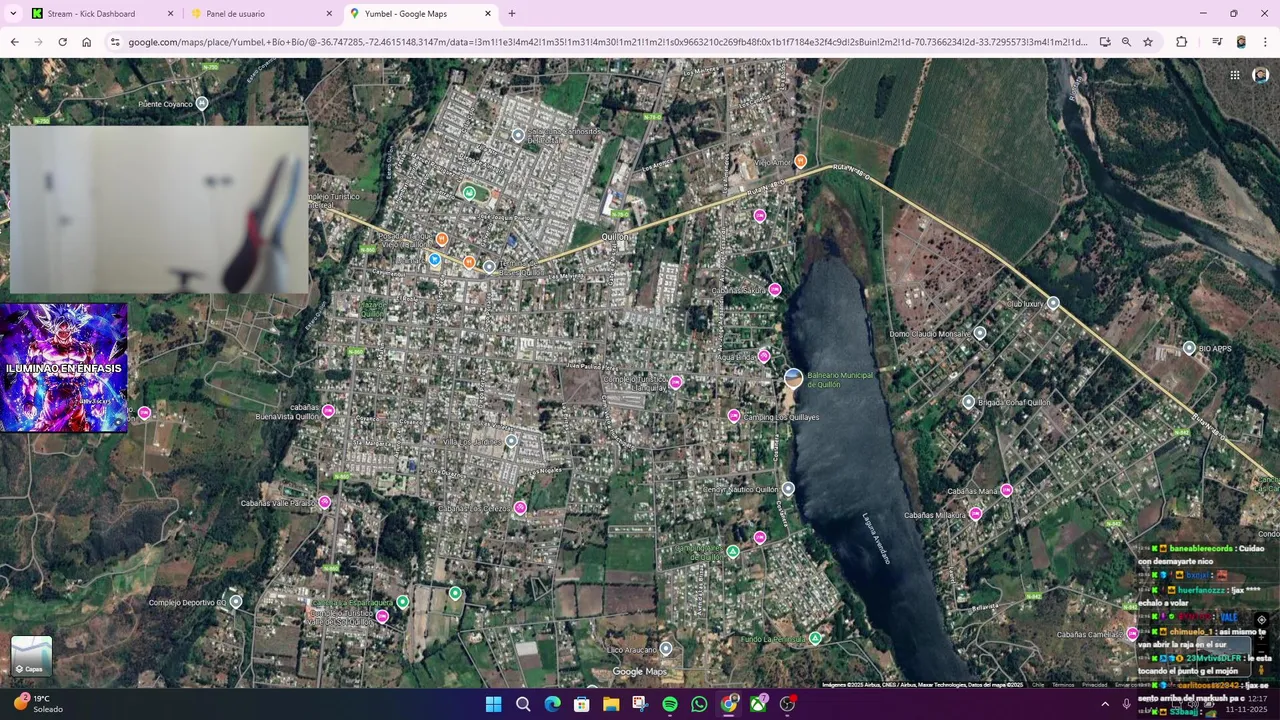The width and height of the screenshot is (1280, 720).
Task: Open File Explorer from the taskbar
Action: coord(611,704)
